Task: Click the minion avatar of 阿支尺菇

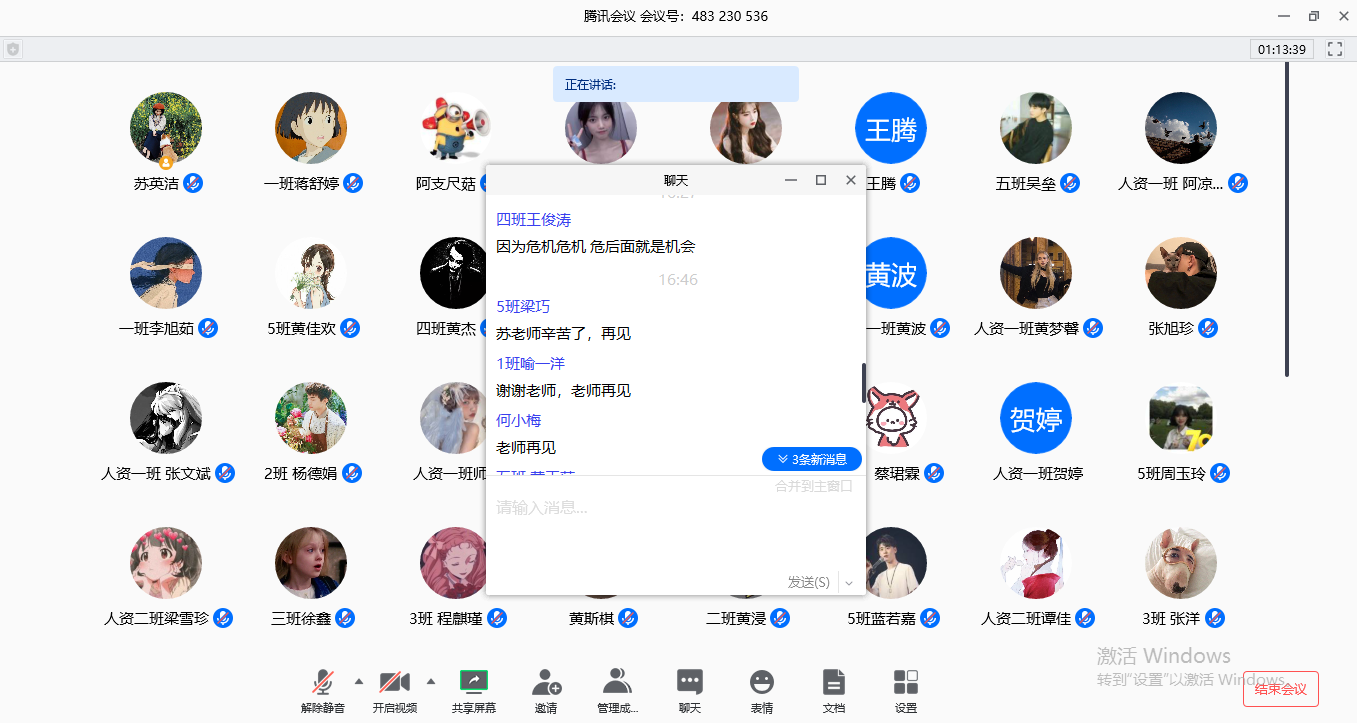Action: pyautogui.click(x=456, y=128)
